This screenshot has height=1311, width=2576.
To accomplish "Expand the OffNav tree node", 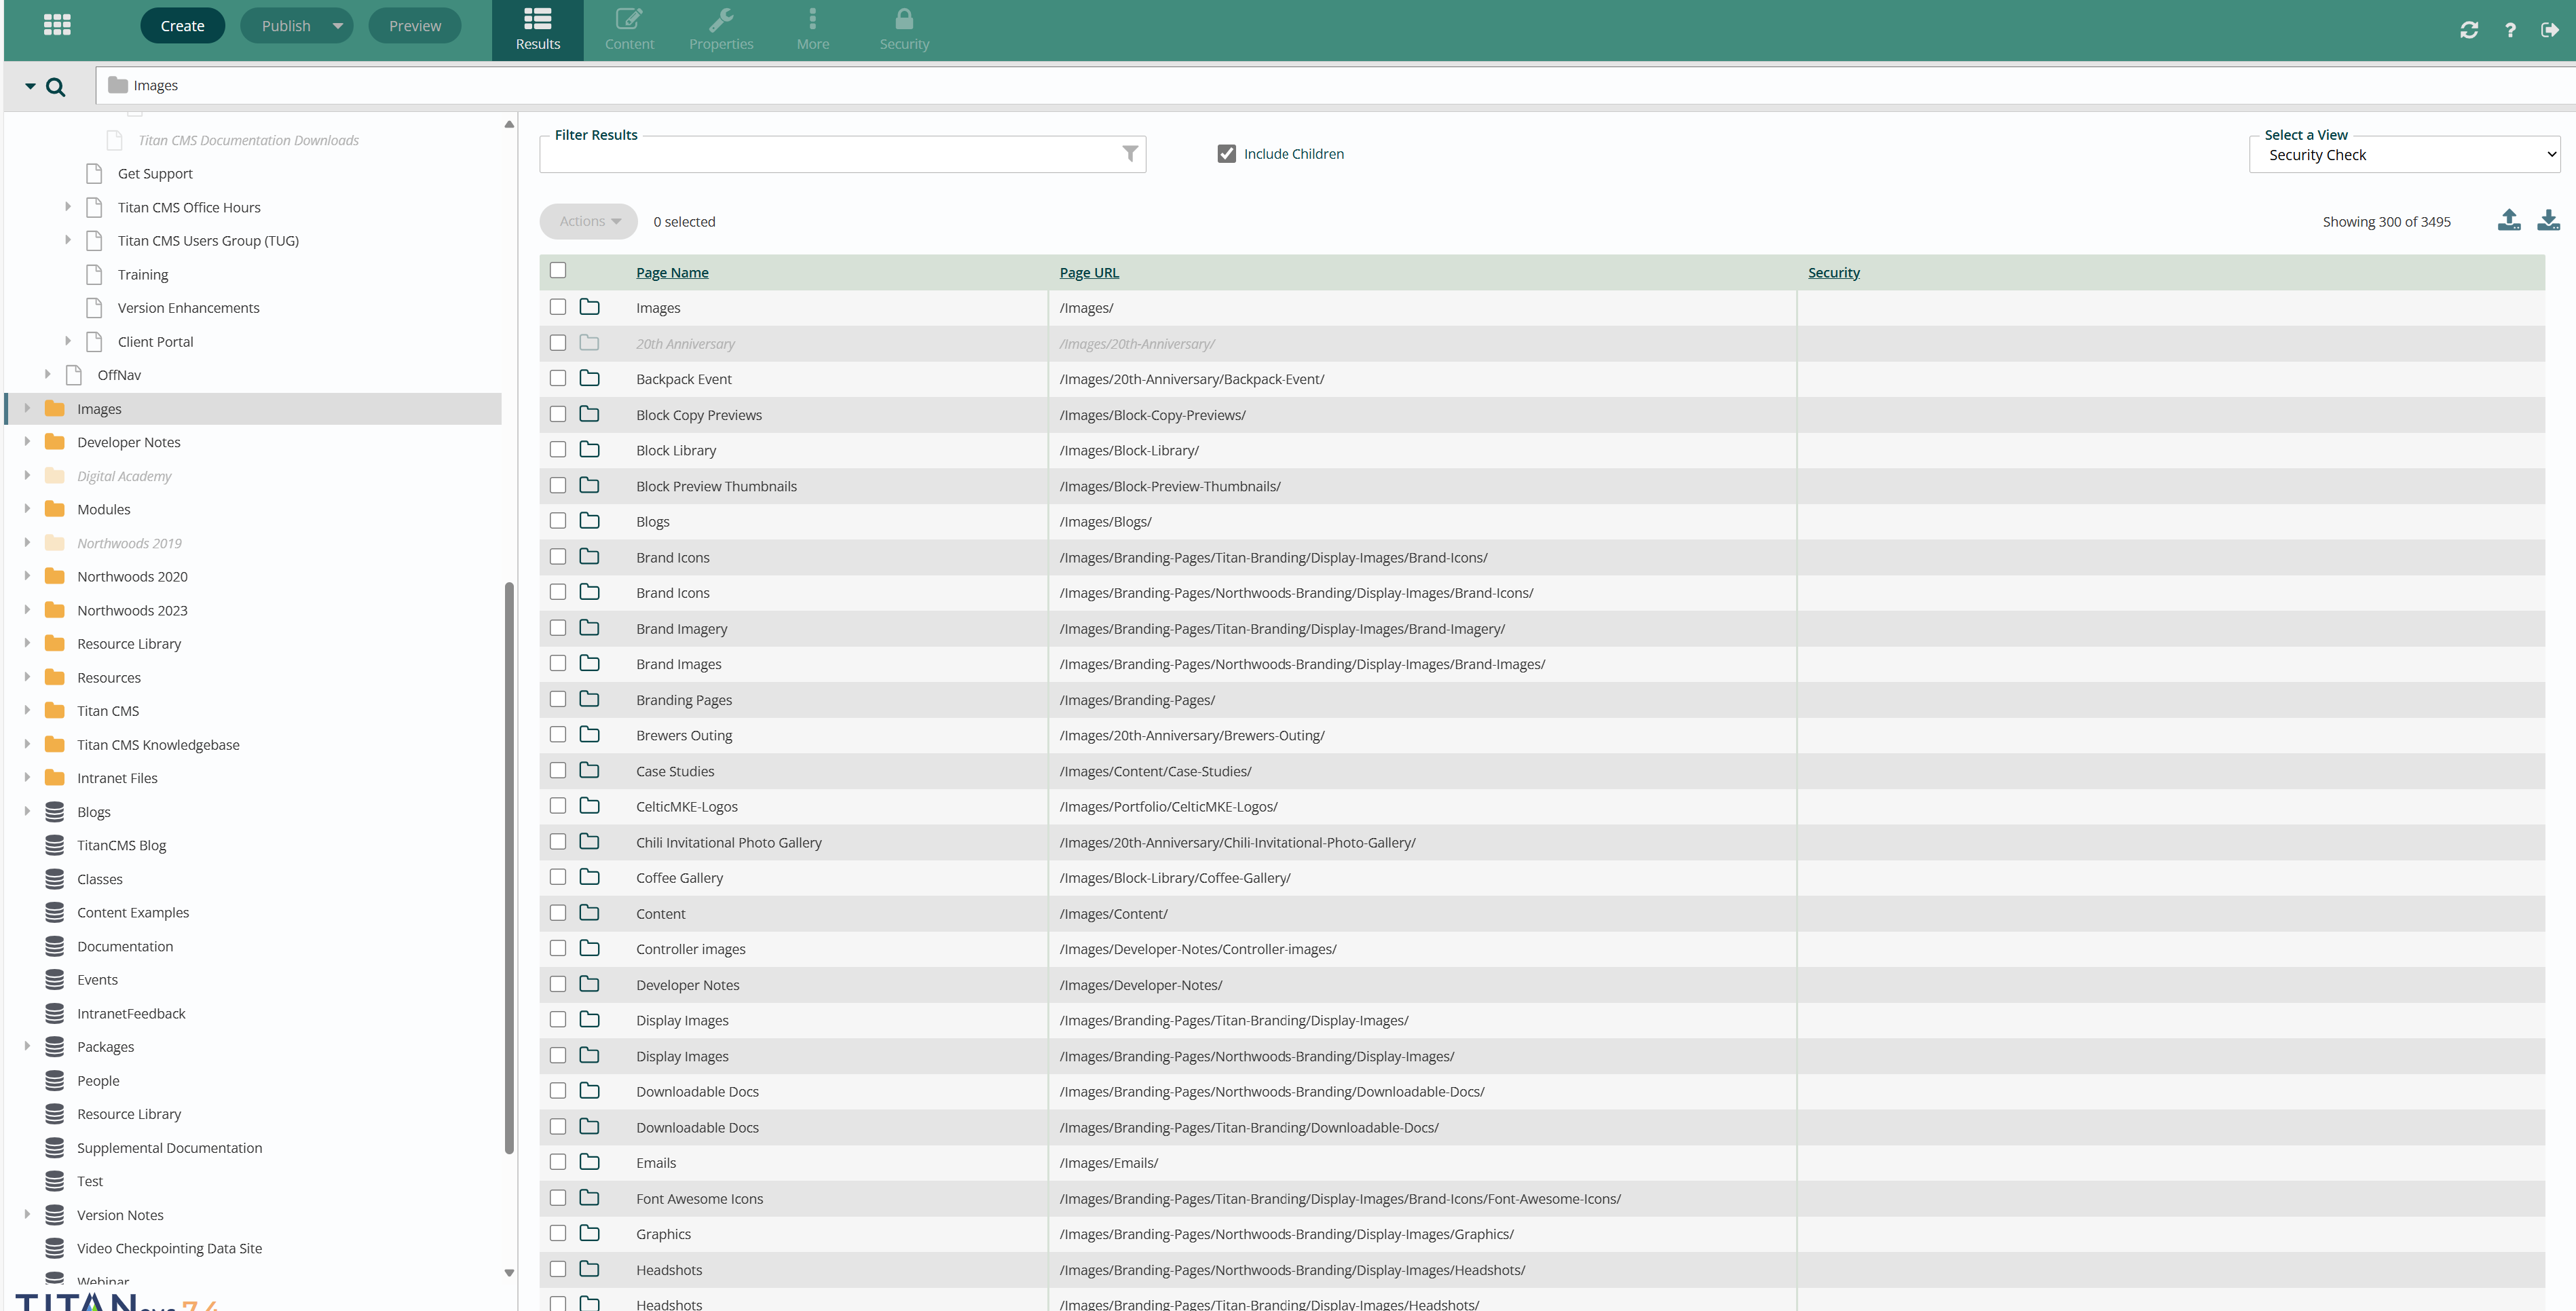I will click(47, 374).
